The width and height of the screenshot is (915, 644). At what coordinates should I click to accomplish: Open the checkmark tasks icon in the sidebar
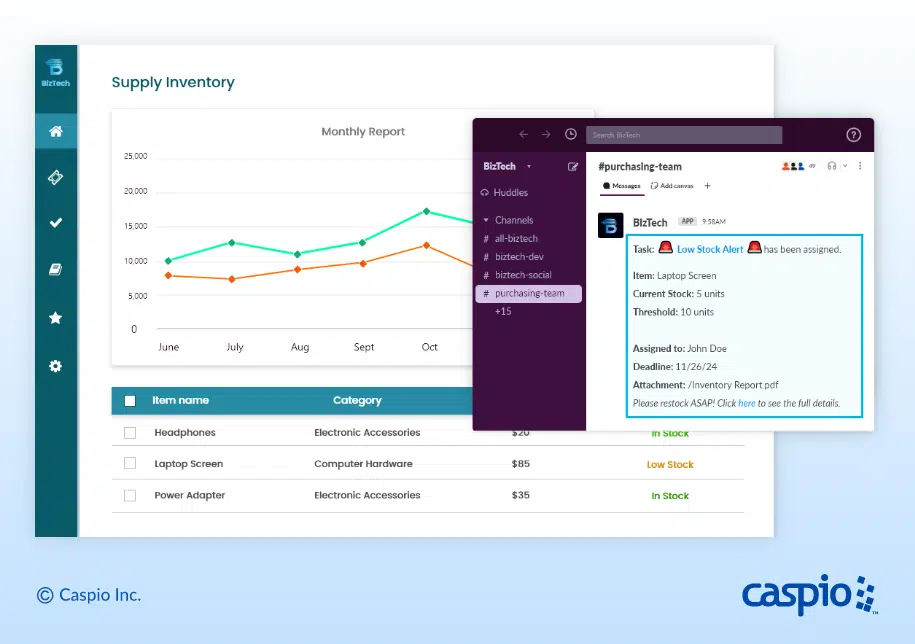point(56,223)
